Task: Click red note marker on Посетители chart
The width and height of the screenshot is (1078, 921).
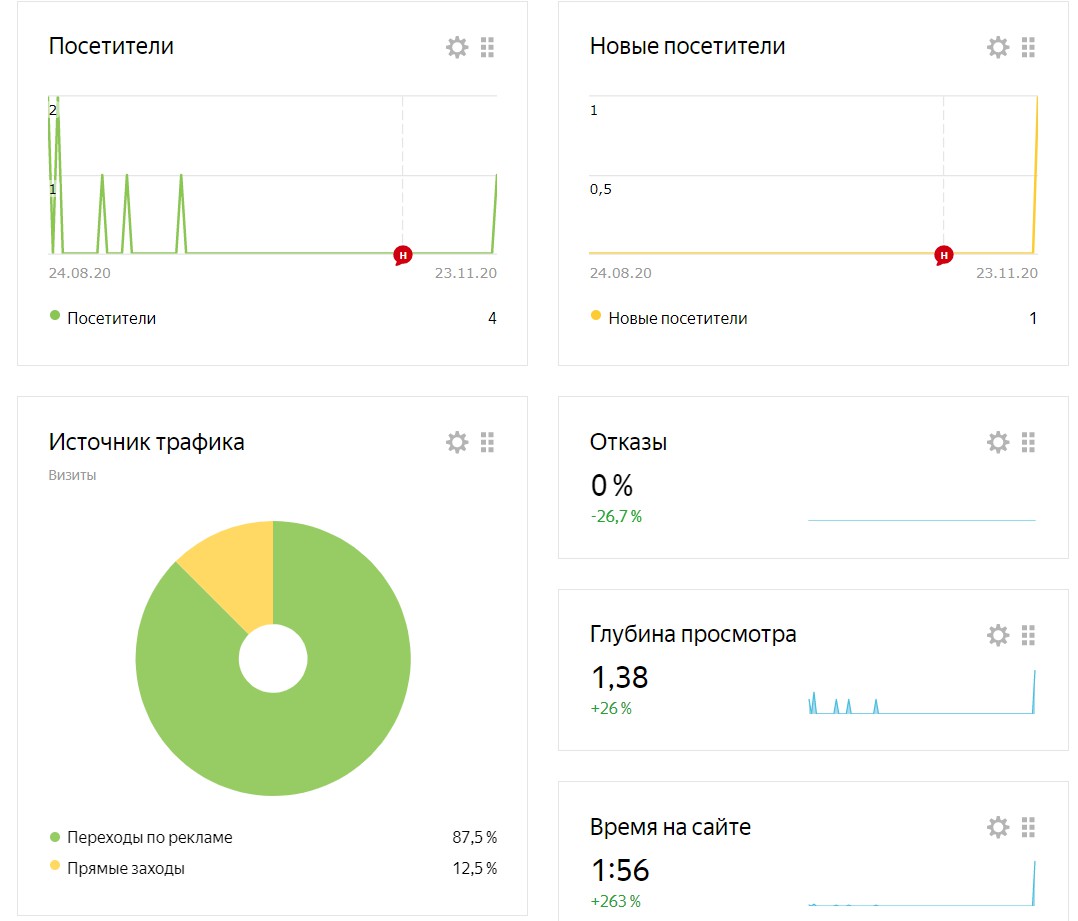Action: pyautogui.click(x=403, y=256)
